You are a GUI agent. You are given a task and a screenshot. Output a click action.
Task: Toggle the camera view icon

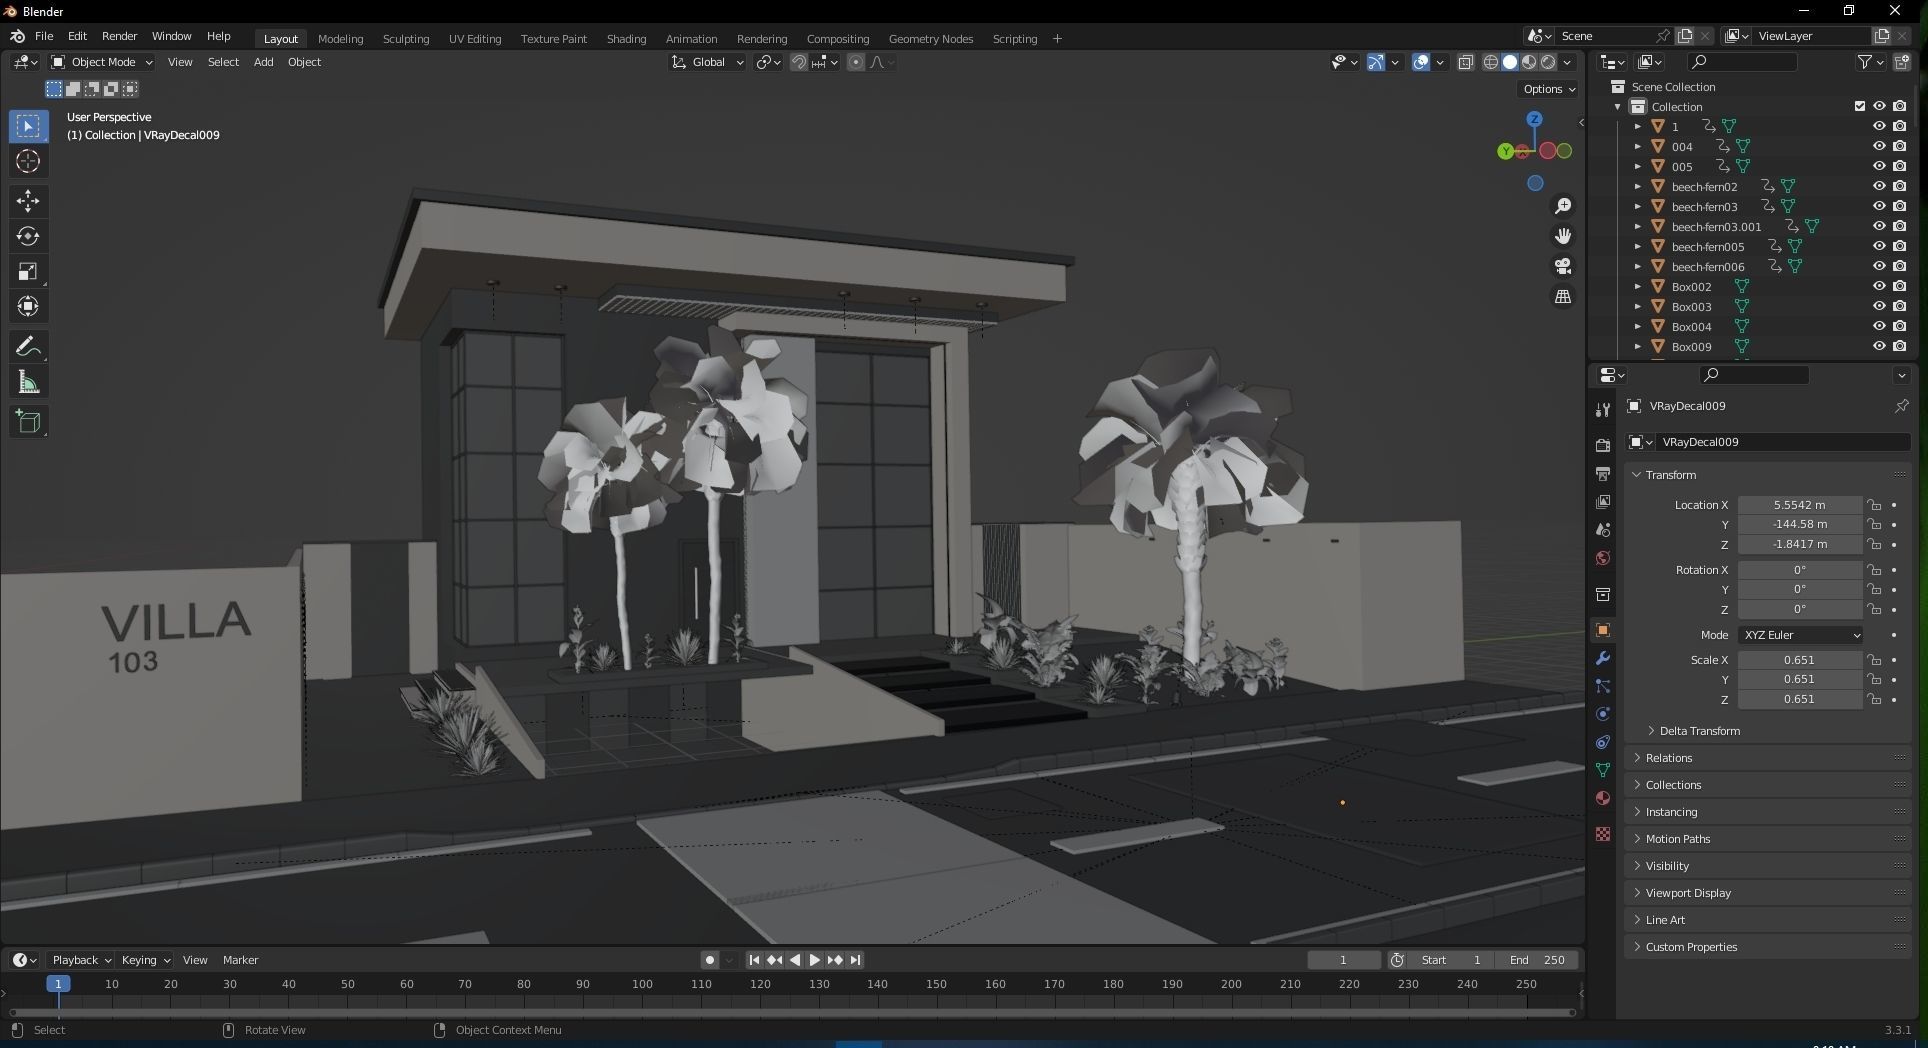(1563, 266)
